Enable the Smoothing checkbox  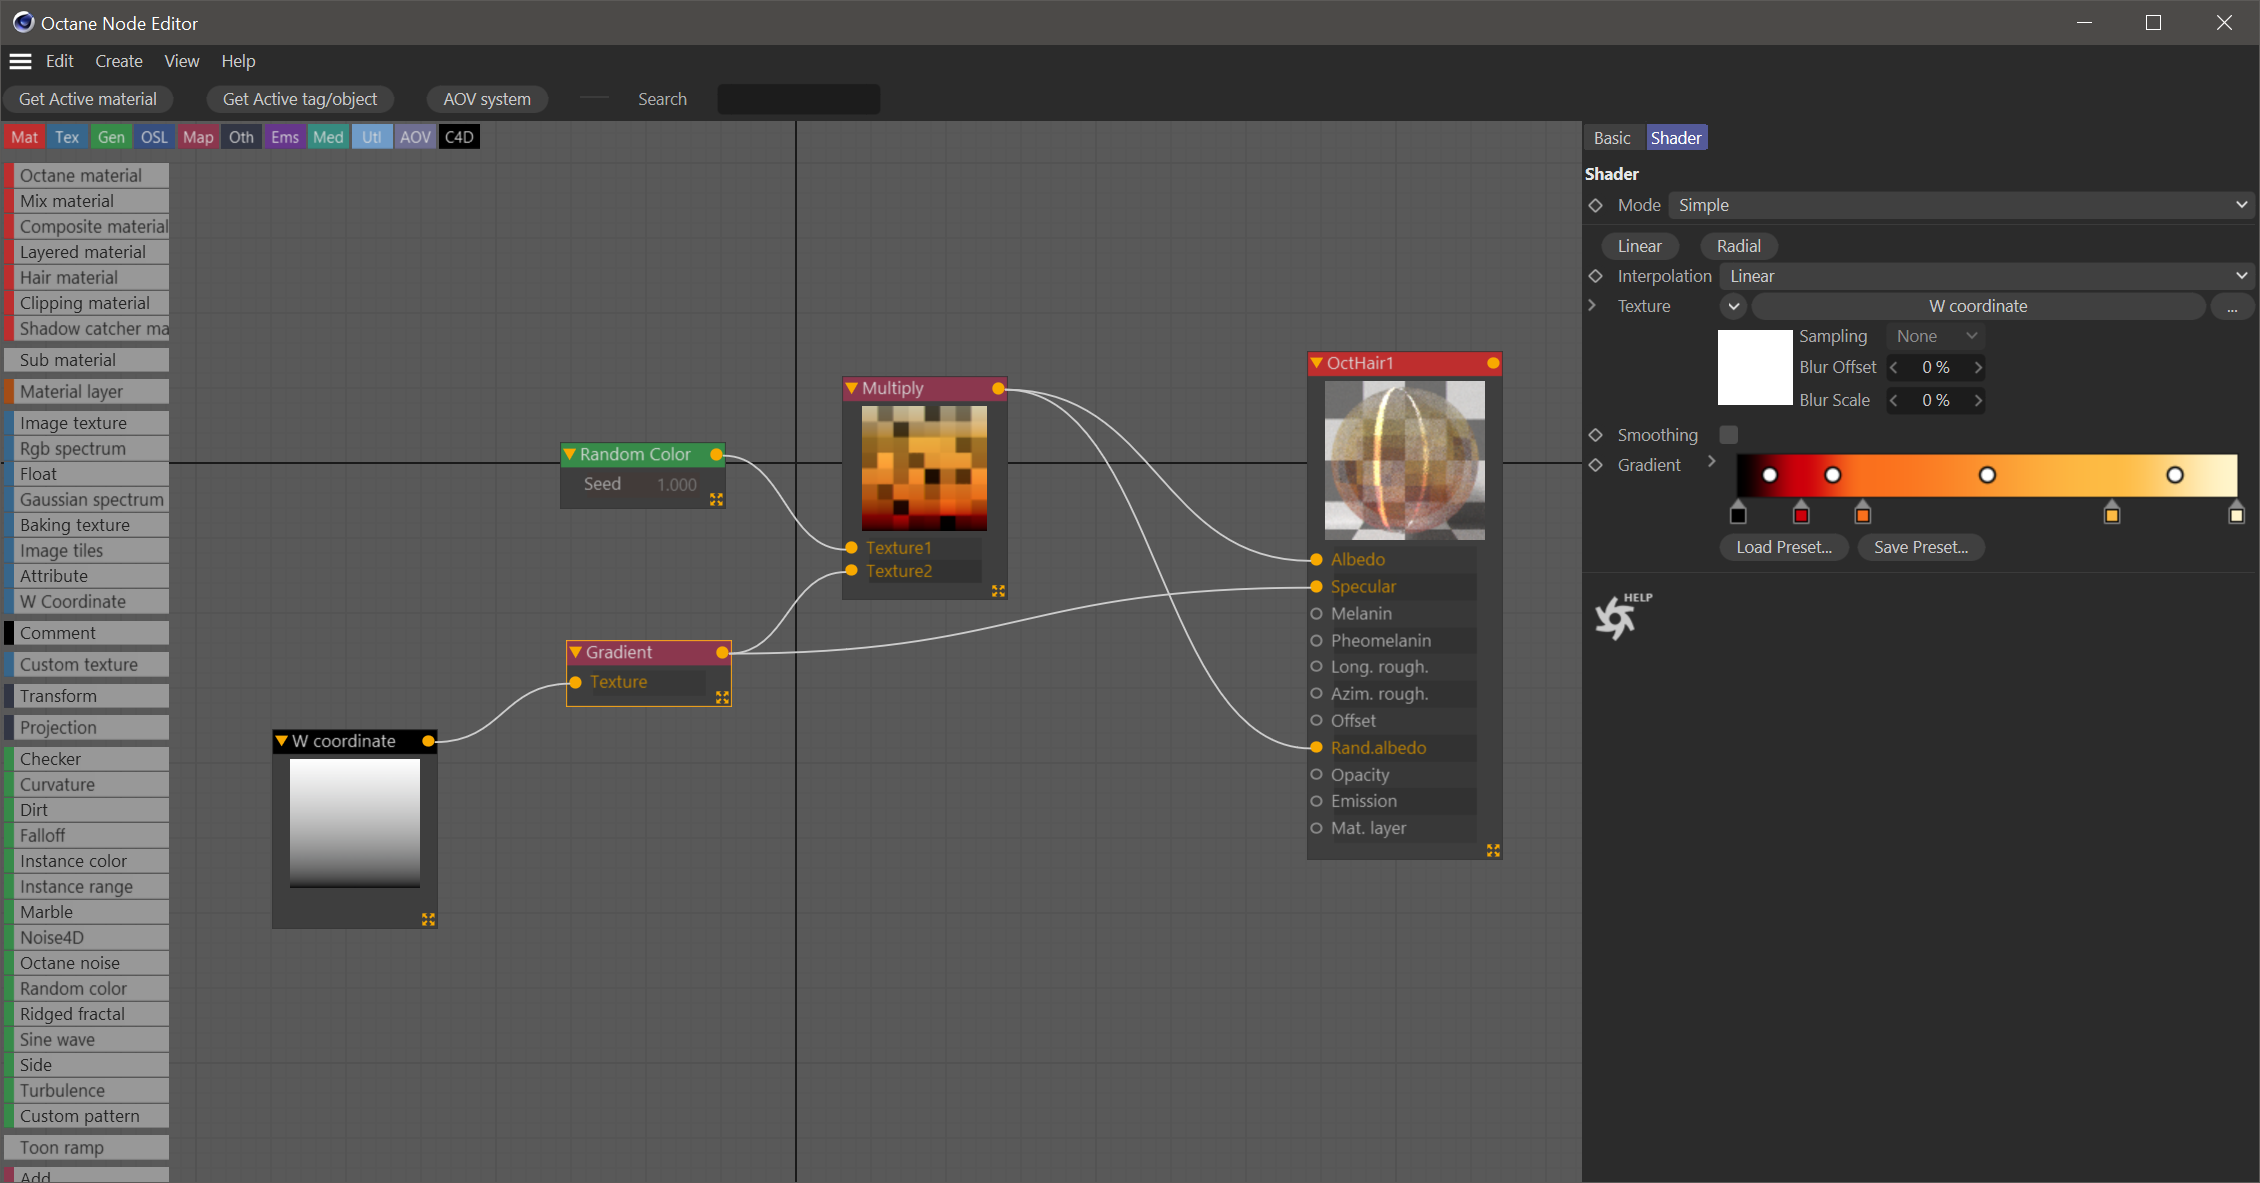point(1728,434)
